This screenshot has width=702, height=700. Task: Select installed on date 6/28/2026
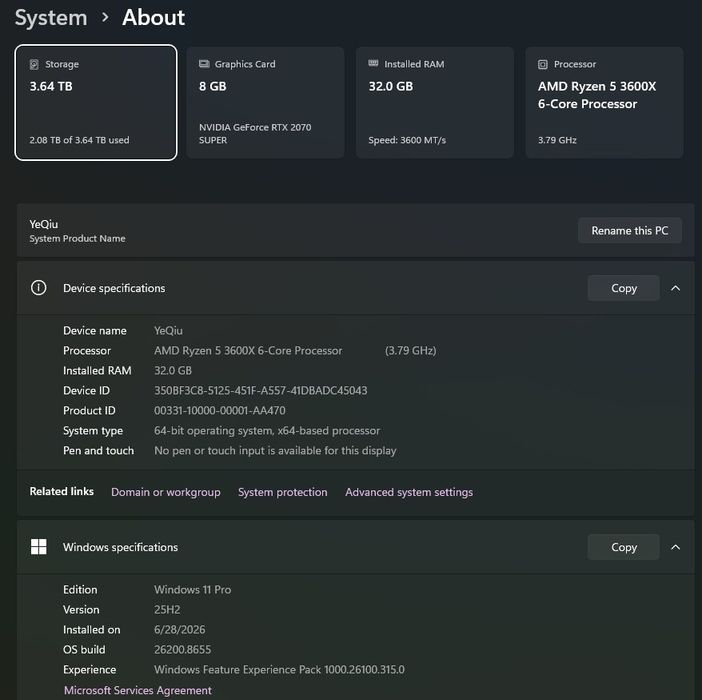[x=180, y=629]
